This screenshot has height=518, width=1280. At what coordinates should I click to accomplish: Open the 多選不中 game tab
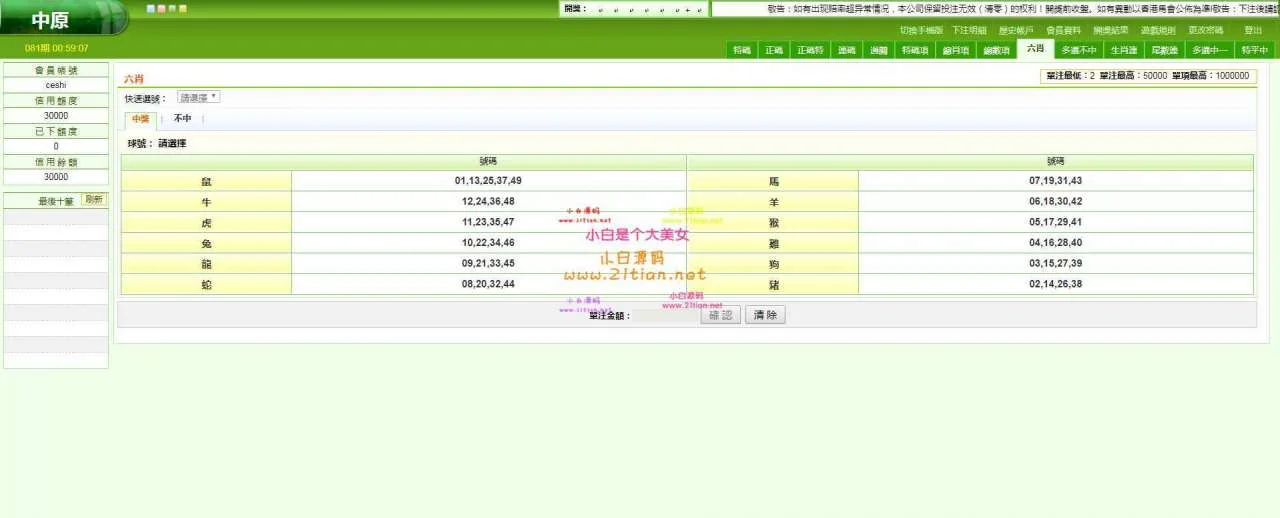pyautogui.click(x=1079, y=50)
